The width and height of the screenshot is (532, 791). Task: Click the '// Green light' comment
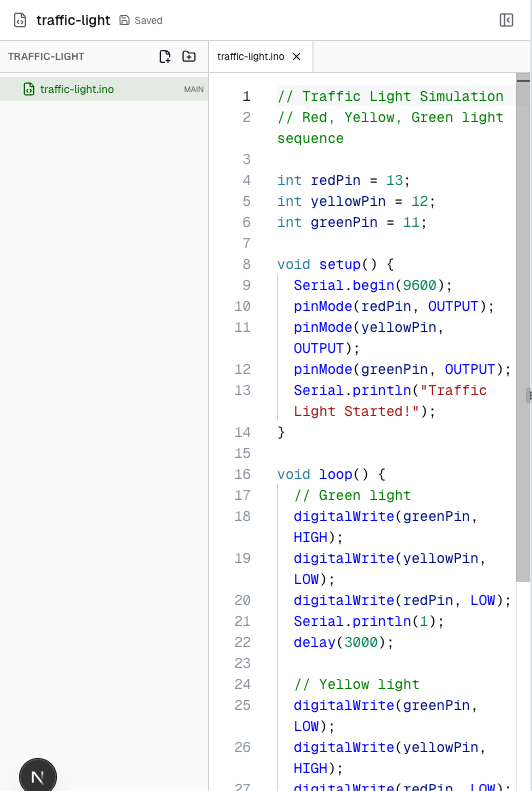pos(352,495)
